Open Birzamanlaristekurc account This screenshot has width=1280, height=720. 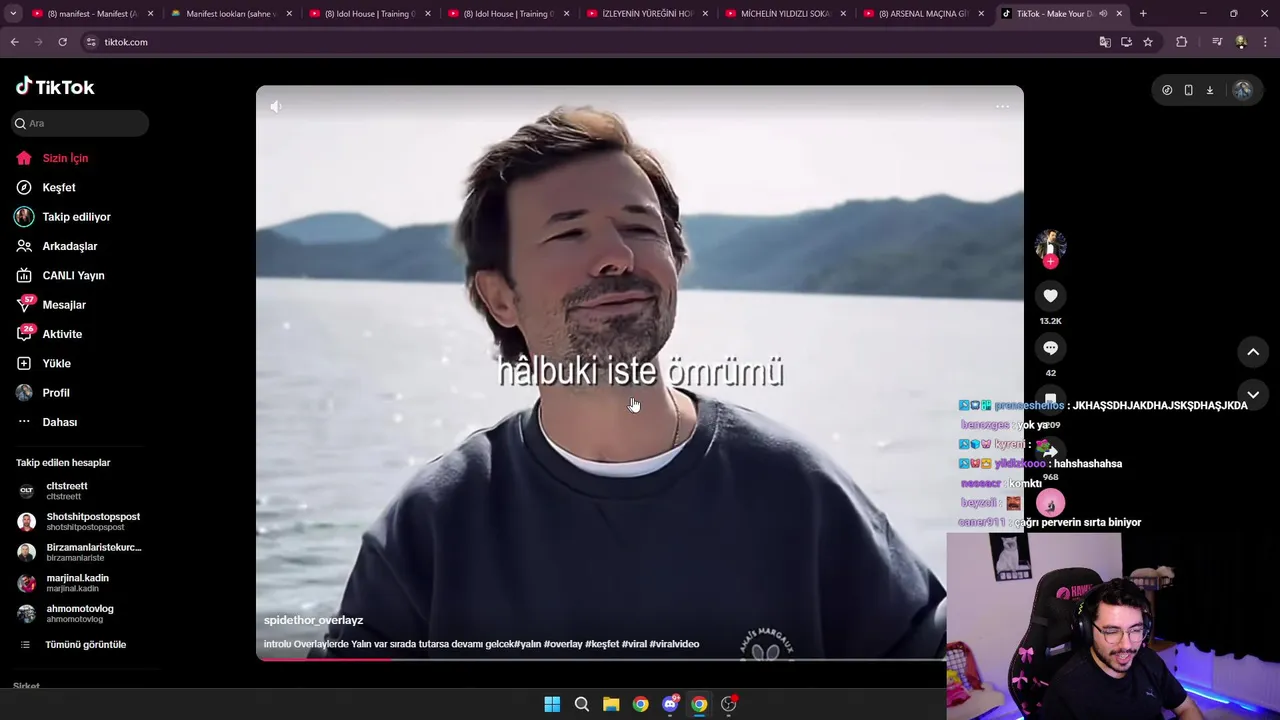point(80,552)
